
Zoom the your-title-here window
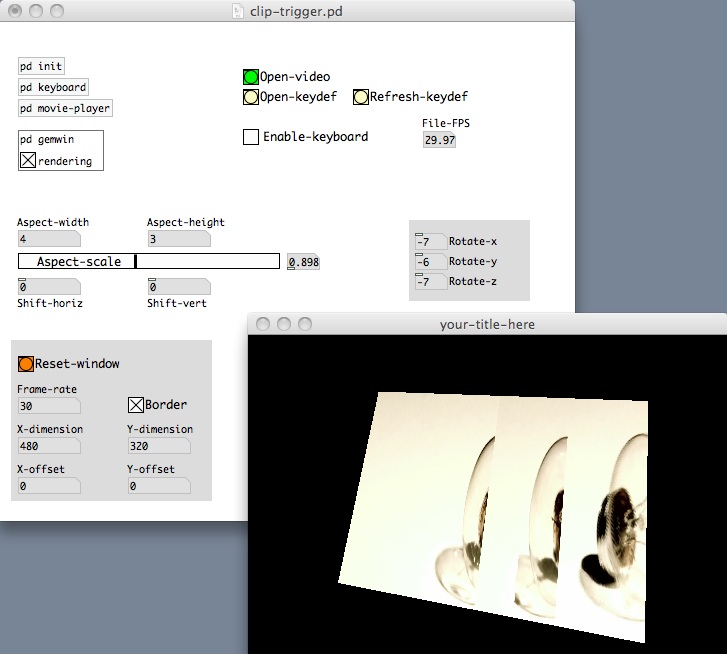coord(305,324)
